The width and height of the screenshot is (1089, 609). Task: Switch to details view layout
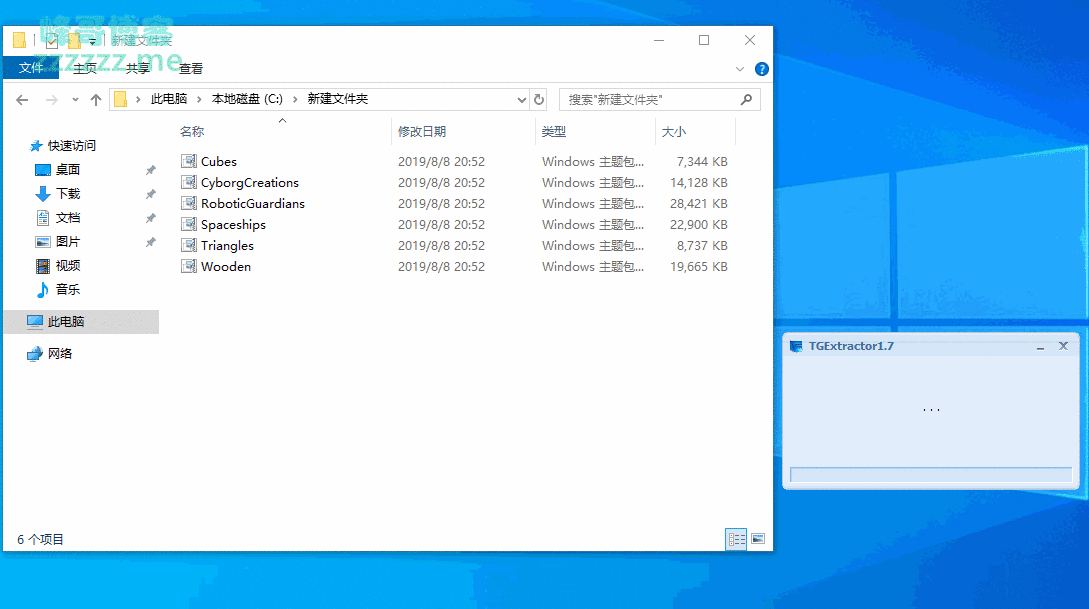(736, 539)
